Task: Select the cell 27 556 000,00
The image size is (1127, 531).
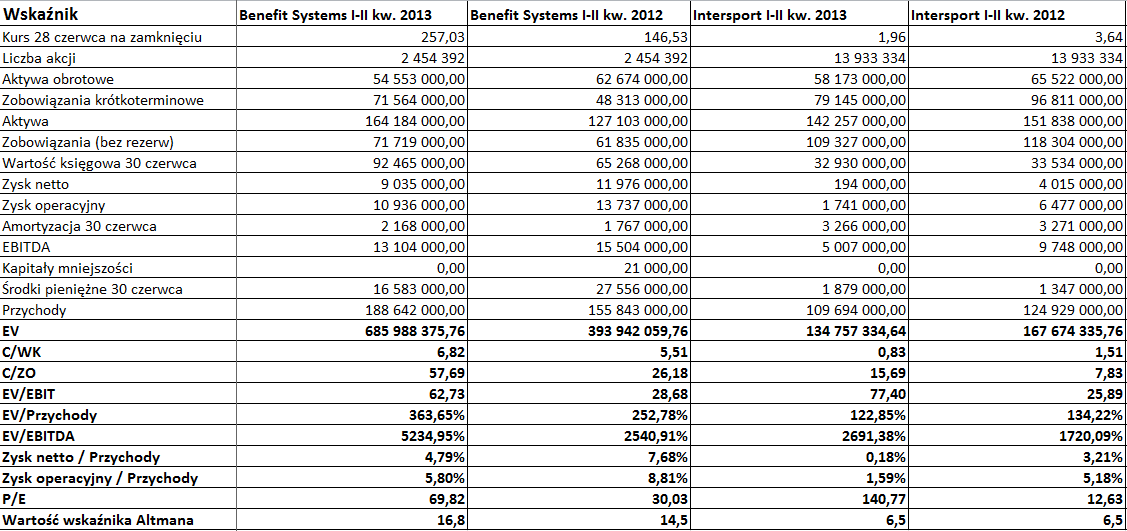Action: (x=577, y=290)
